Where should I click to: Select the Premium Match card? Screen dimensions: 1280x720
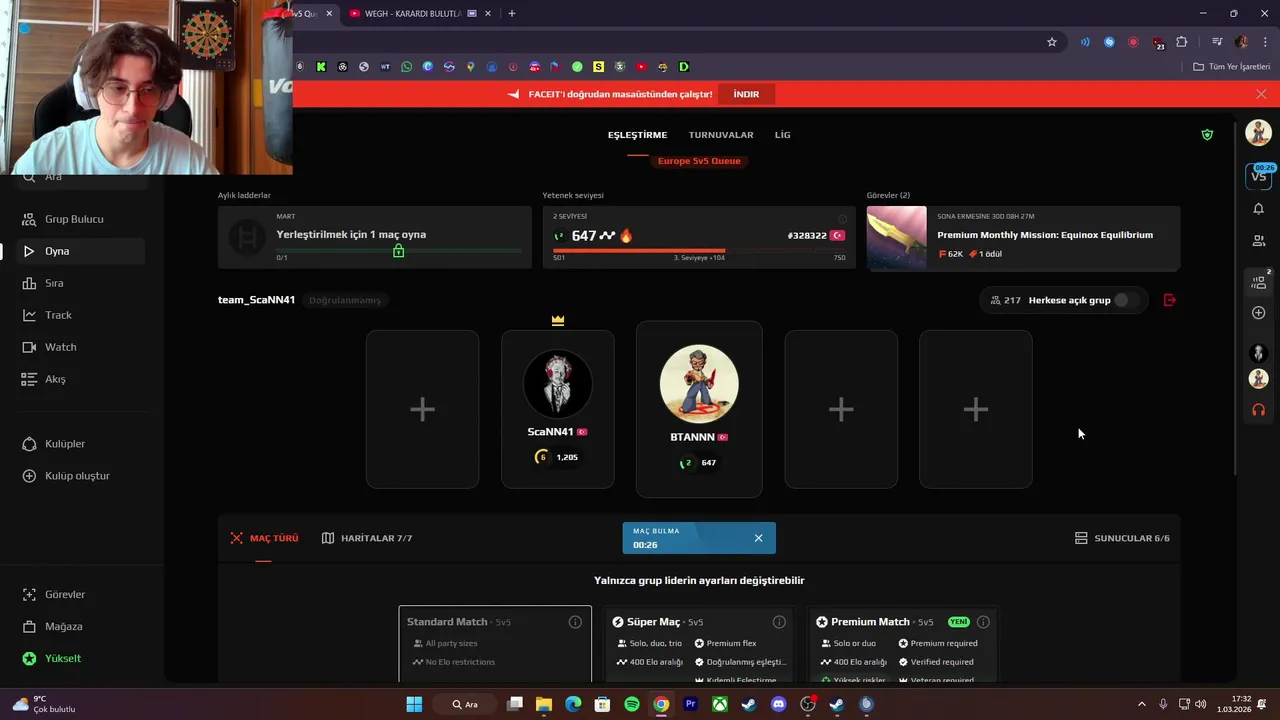[902, 644]
